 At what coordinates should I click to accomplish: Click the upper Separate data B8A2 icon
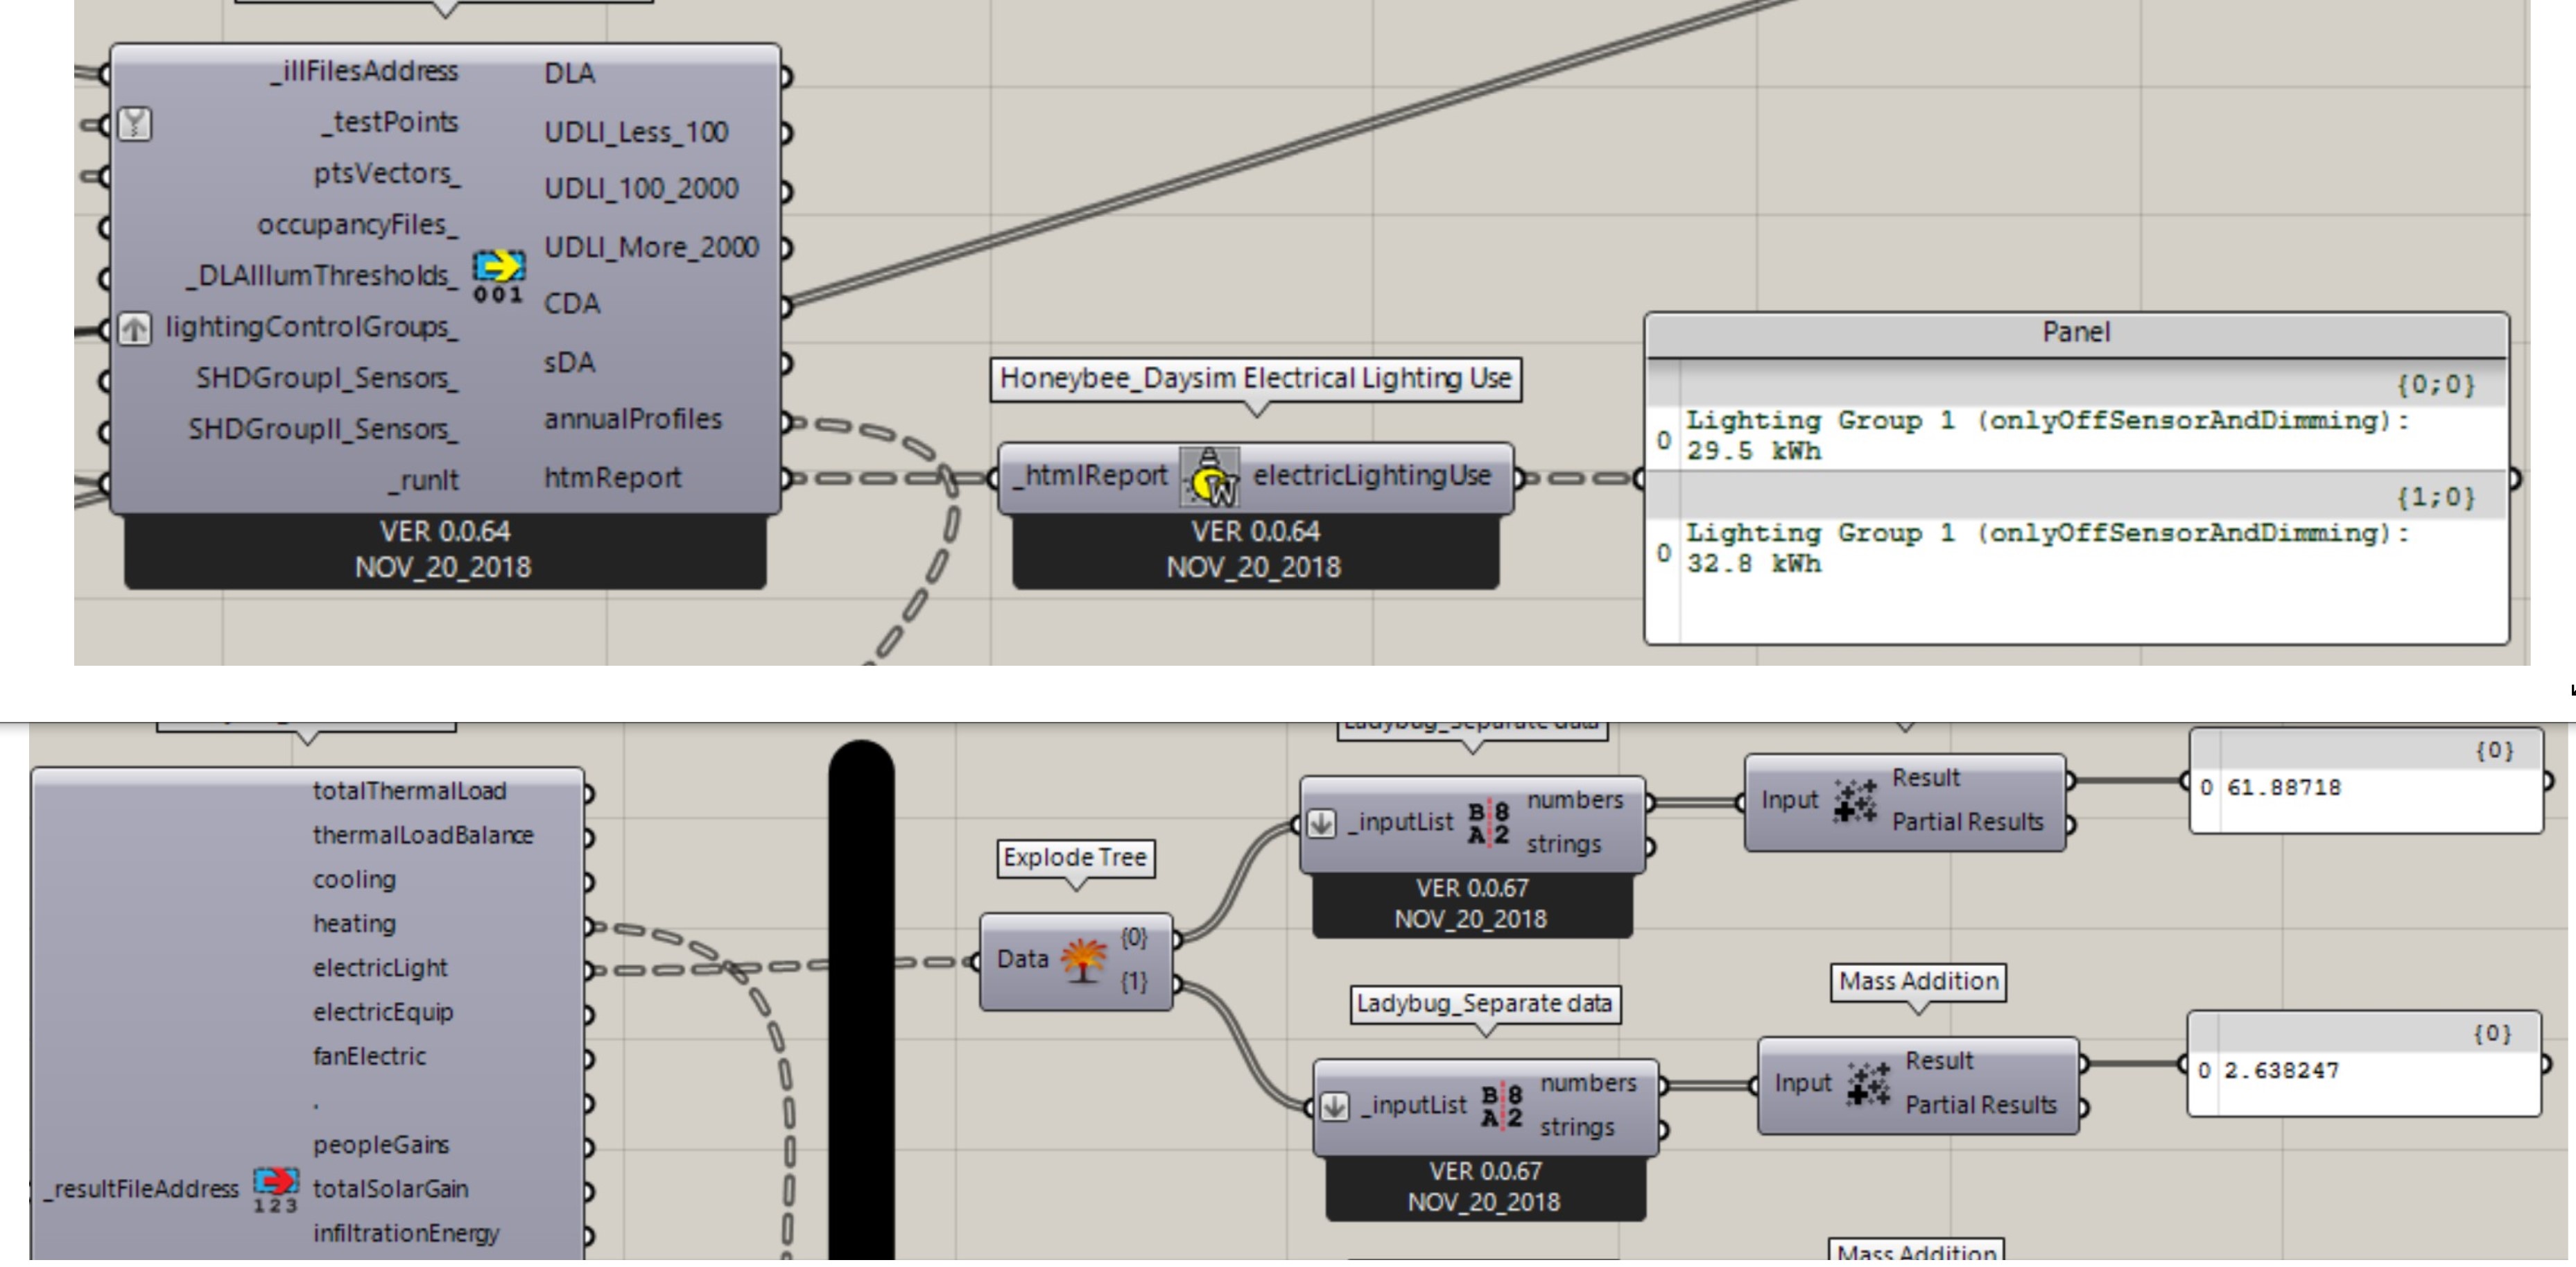1488,823
